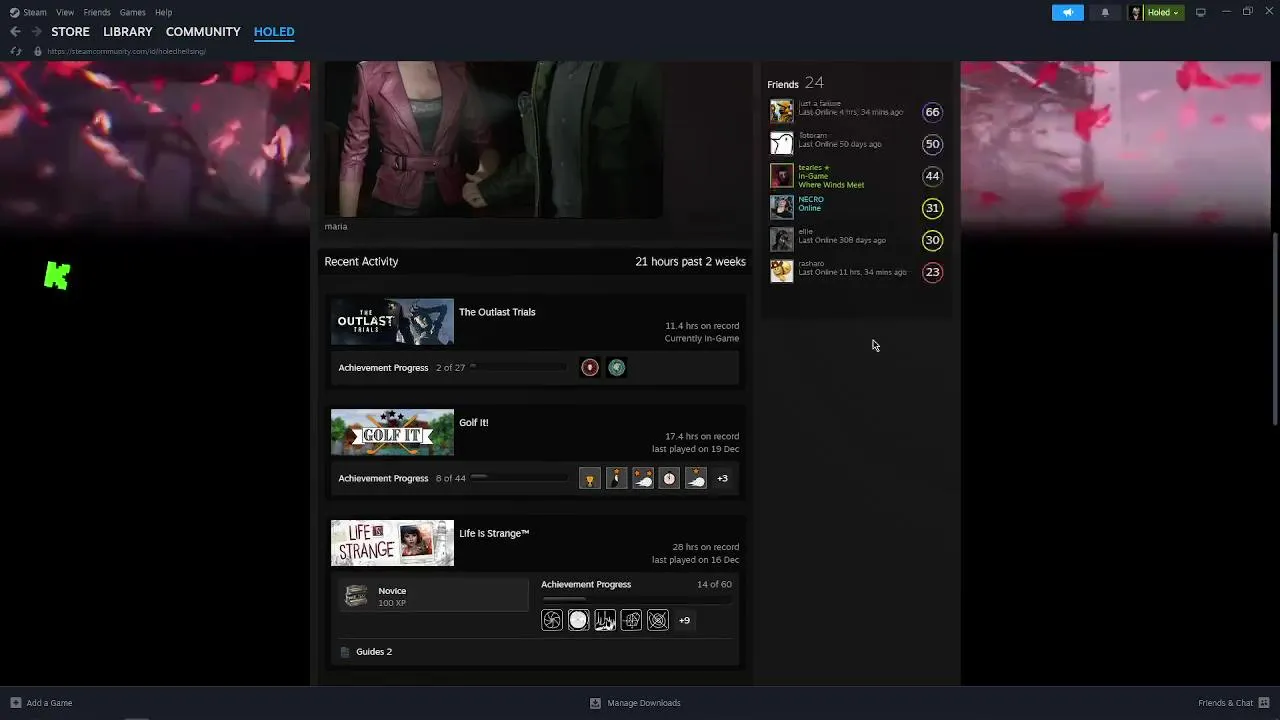Switch to Big Picture mode monitor icon

pos(1201,12)
